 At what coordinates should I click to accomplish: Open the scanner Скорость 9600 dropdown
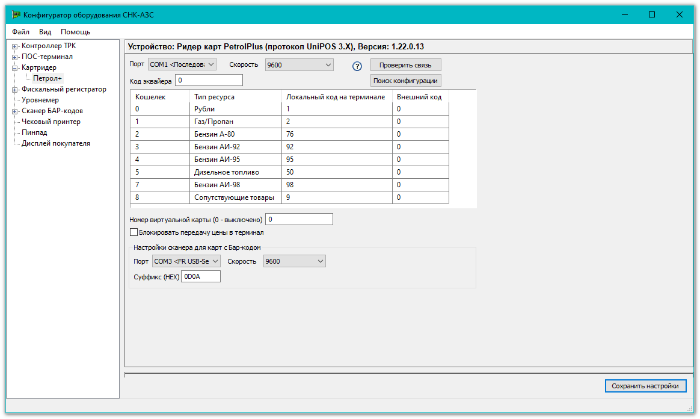tap(294, 261)
